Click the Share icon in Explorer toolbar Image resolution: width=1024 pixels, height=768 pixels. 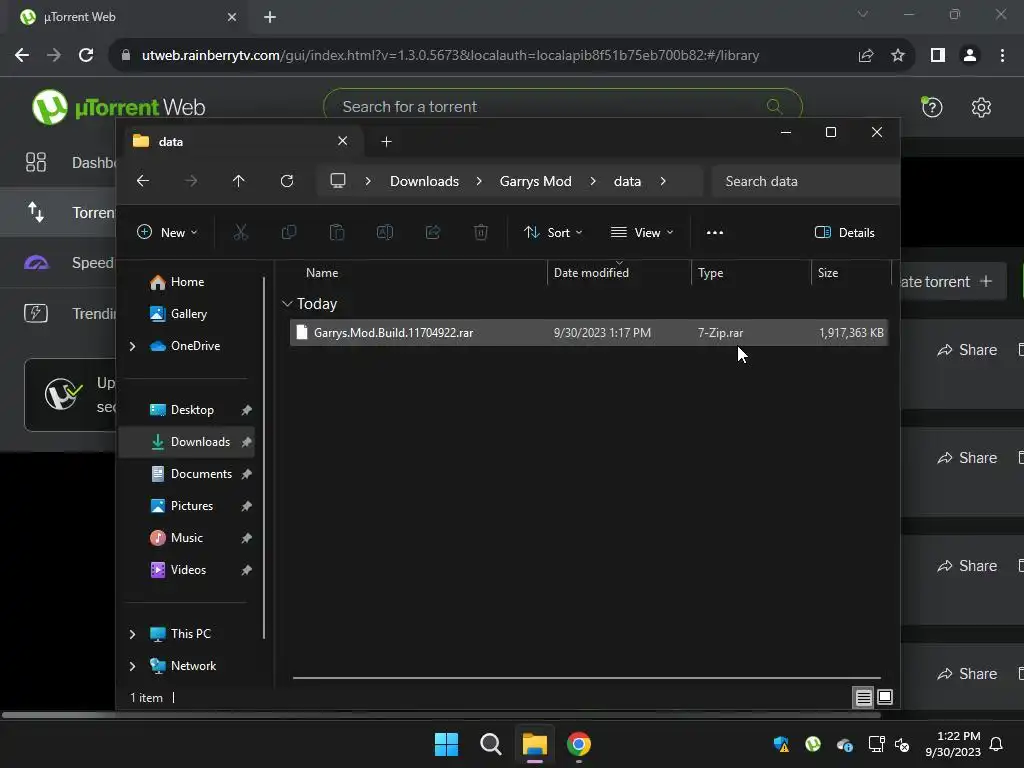coord(433,232)
